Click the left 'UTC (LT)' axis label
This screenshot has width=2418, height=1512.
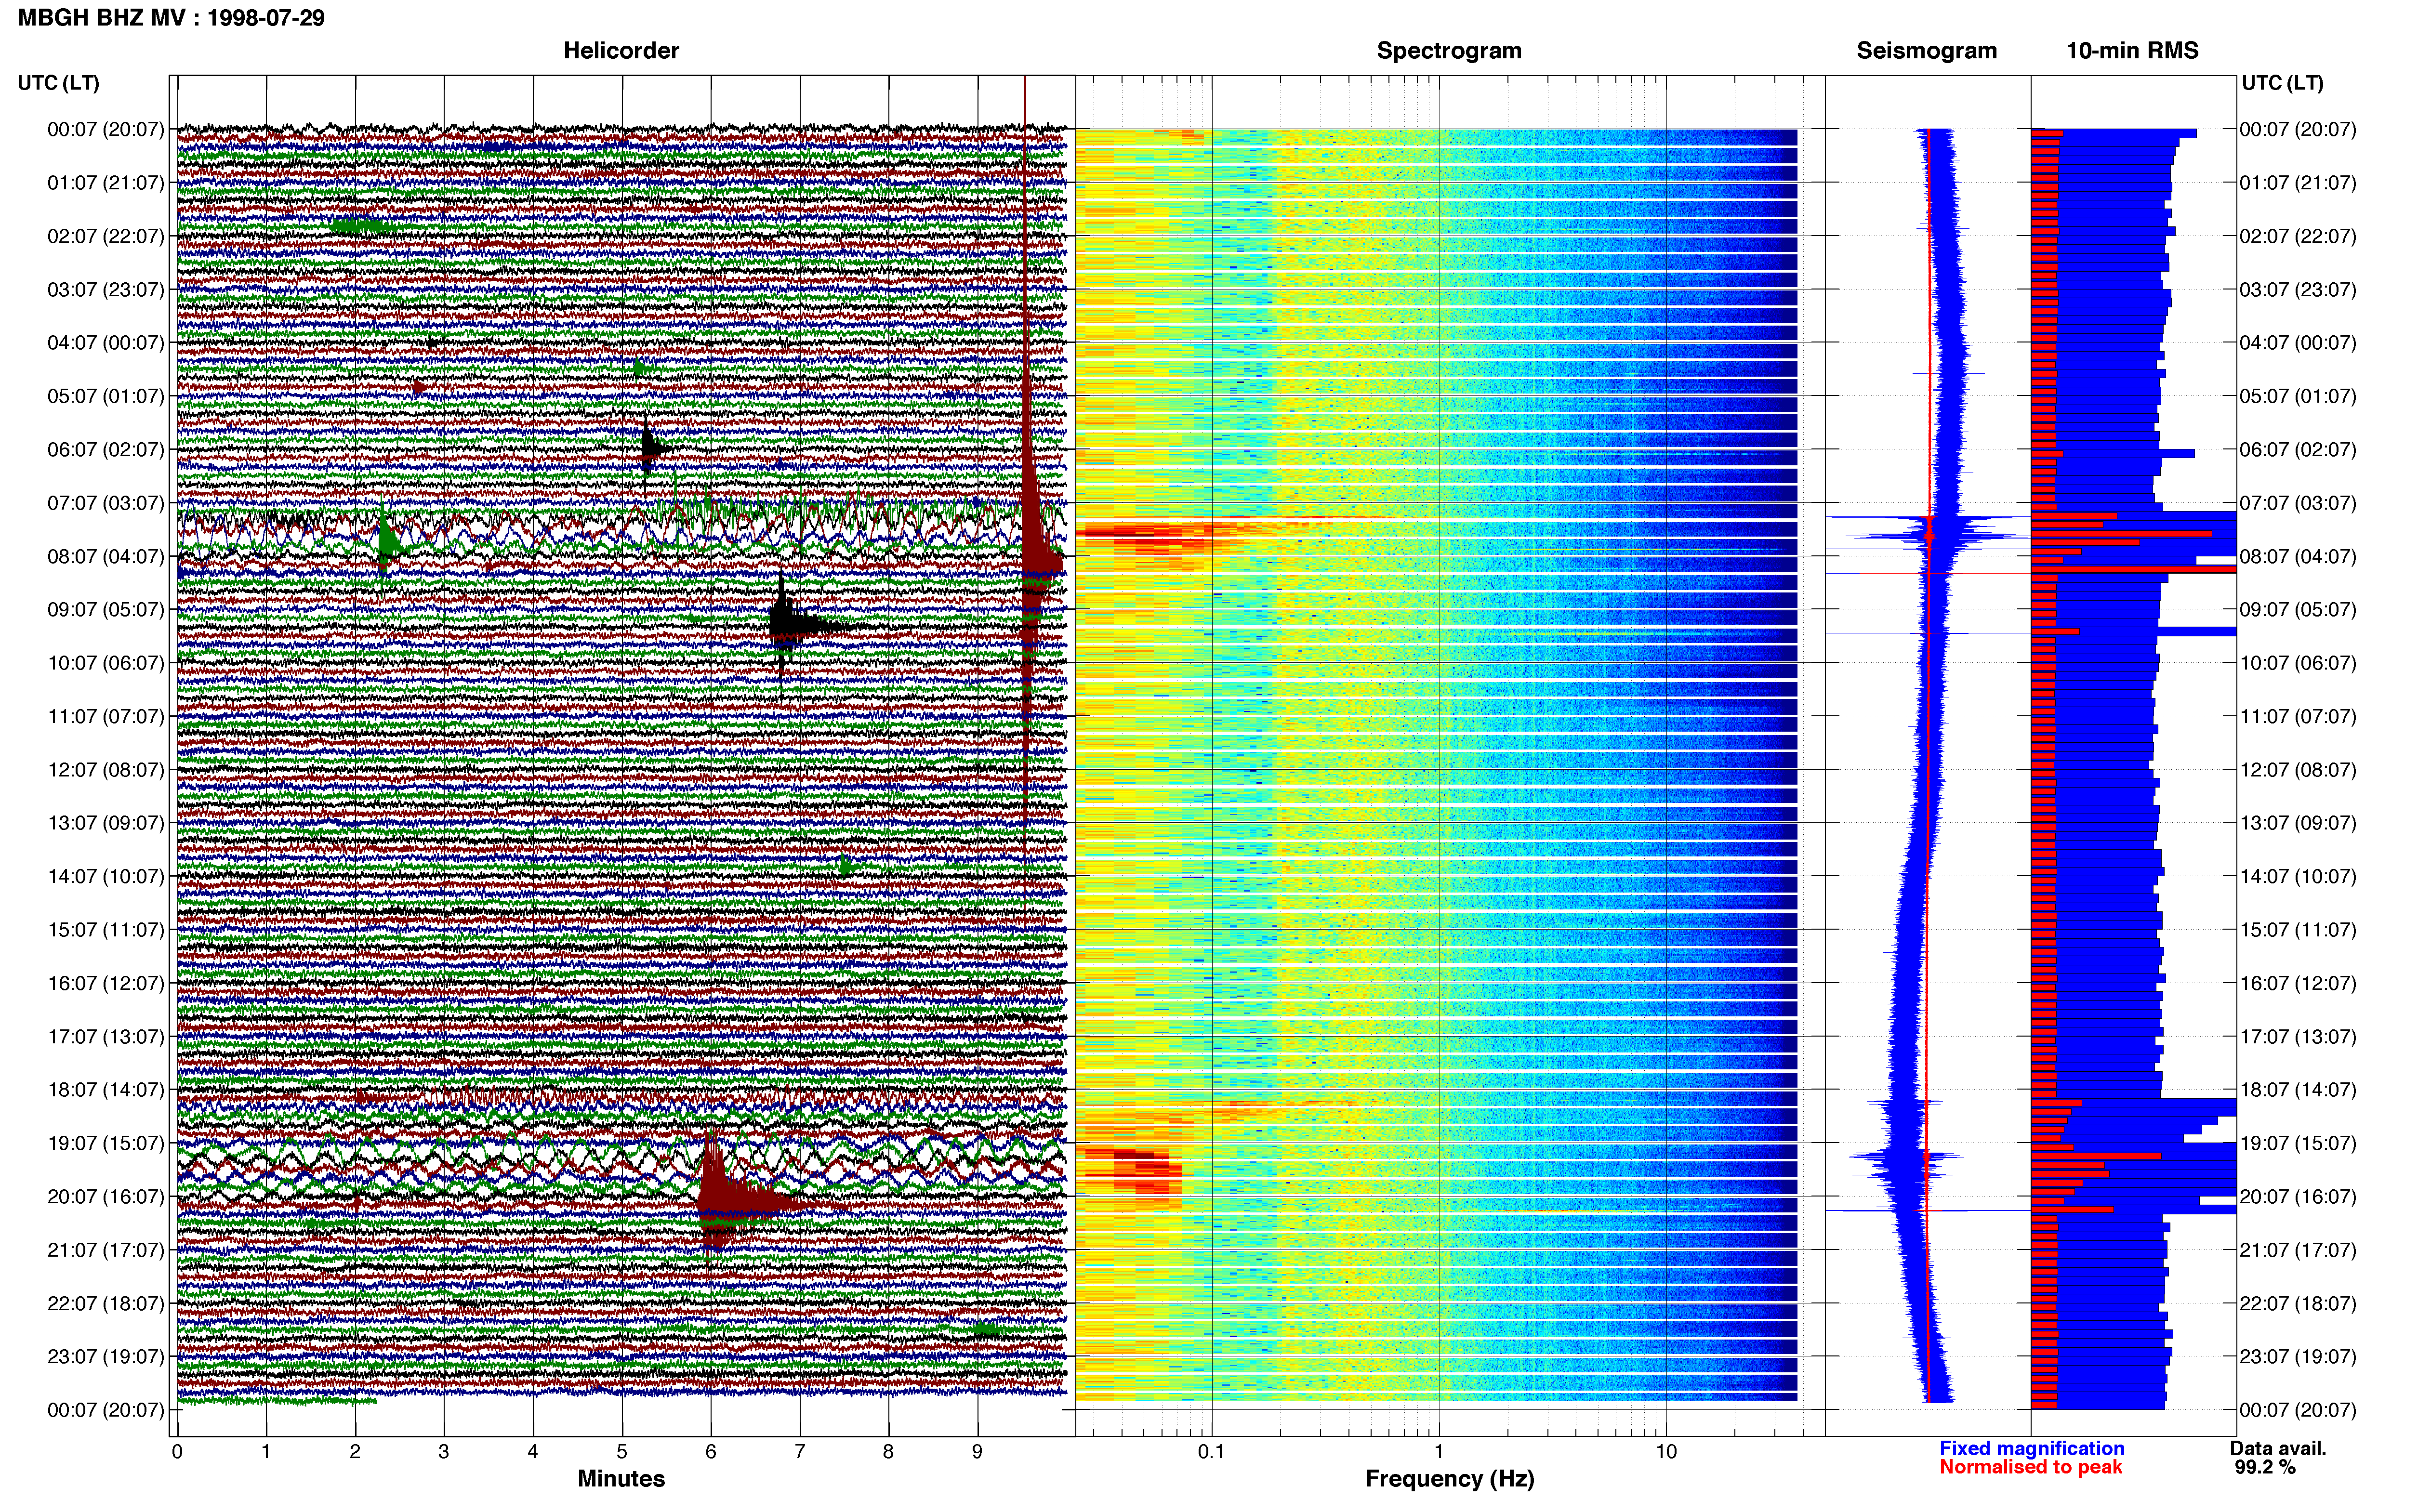[59, 83]
